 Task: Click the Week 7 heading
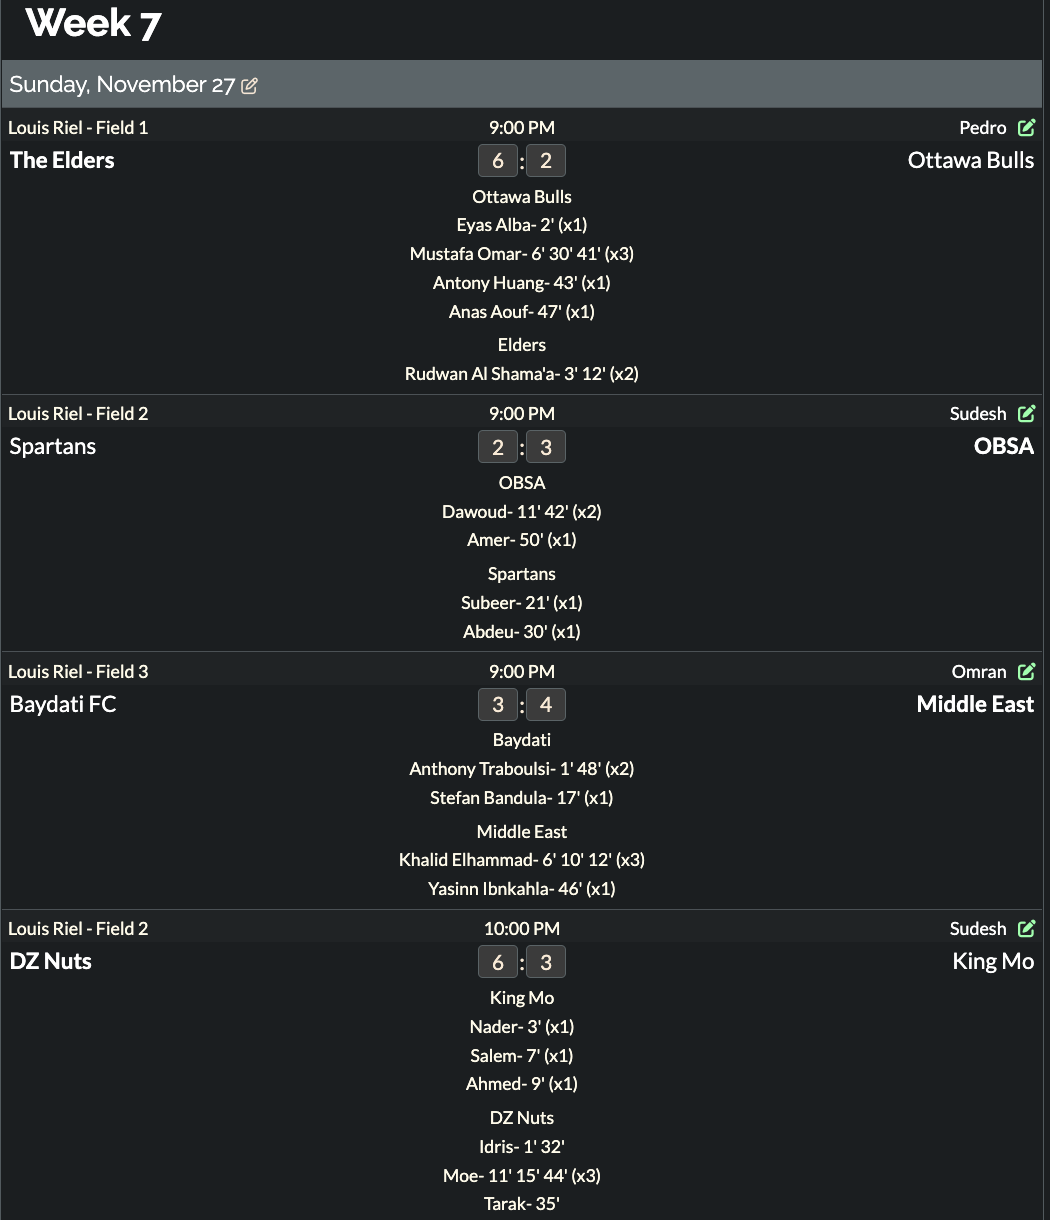[x=93, y=24]
